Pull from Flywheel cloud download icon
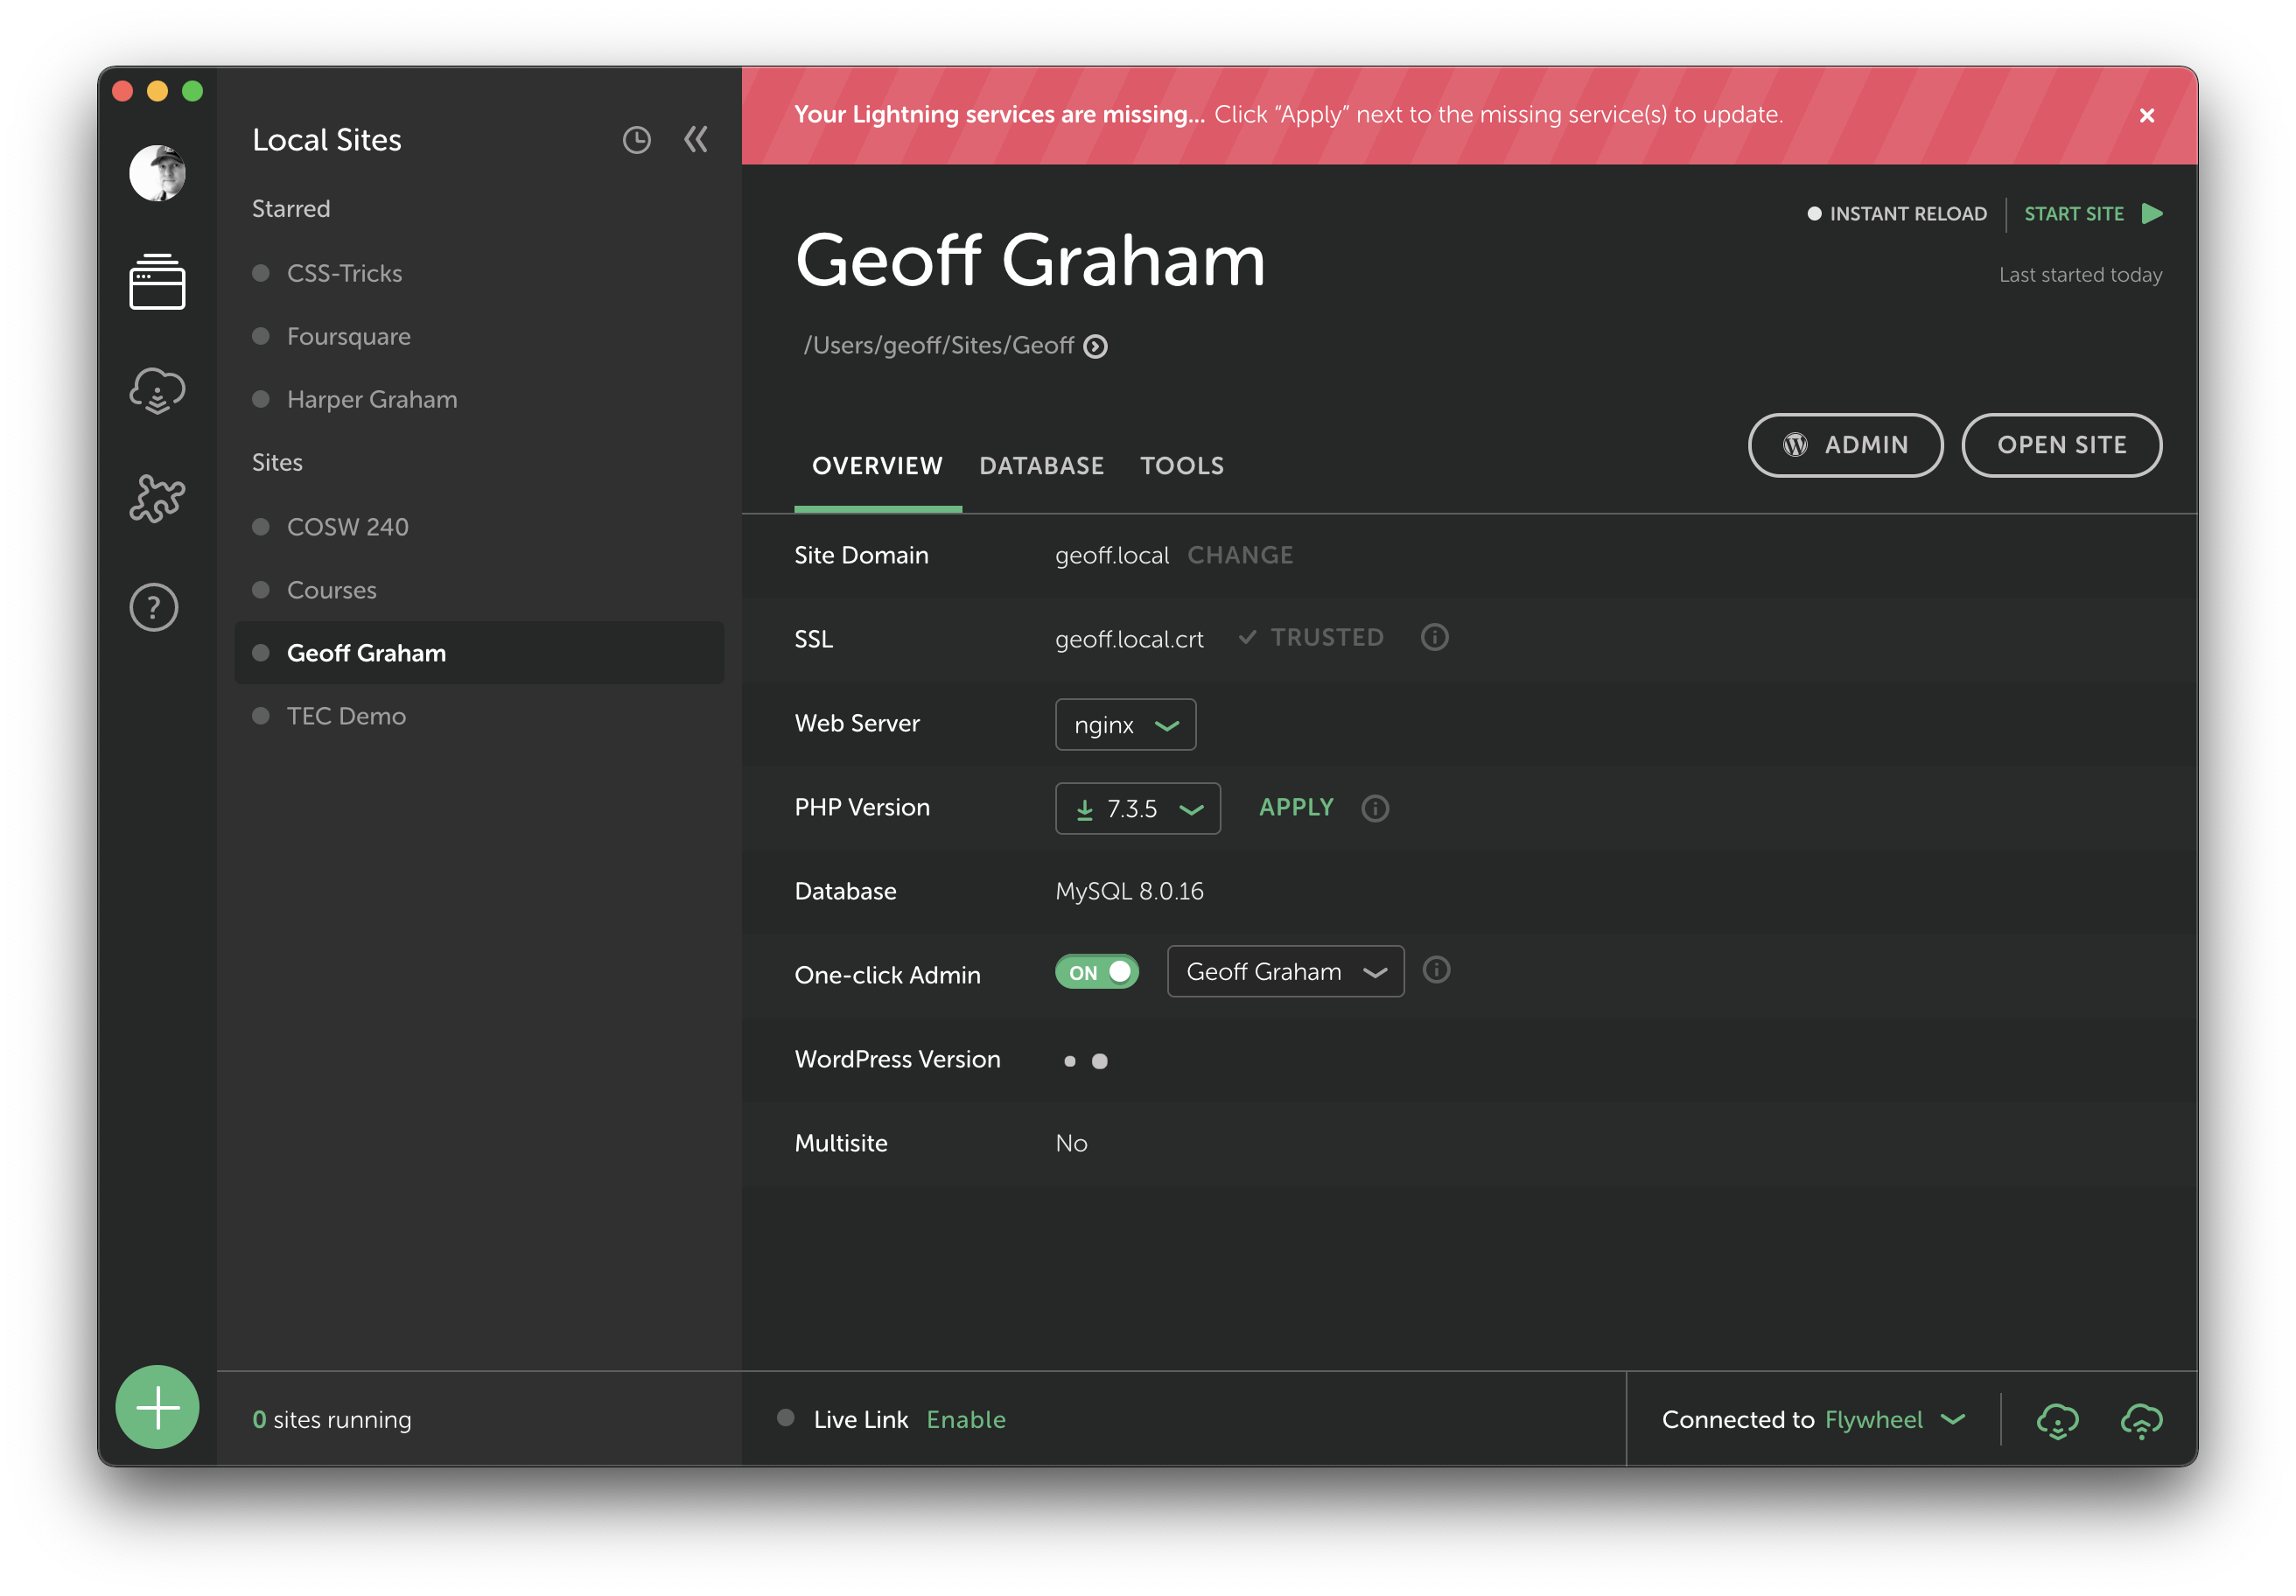This screenshot has height=1596, width=2296. pyautogui.click(x=2057, y=1420)
